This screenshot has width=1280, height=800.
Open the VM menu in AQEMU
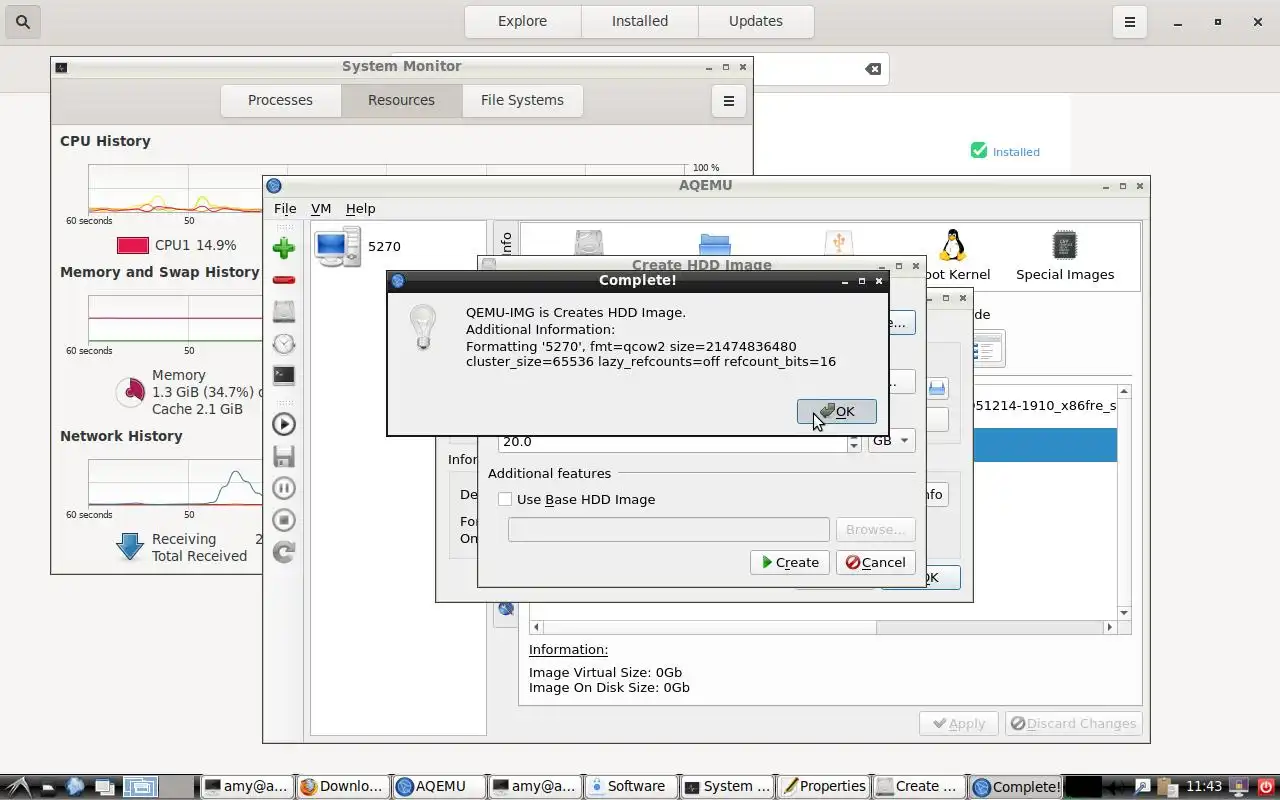[321, 209]
